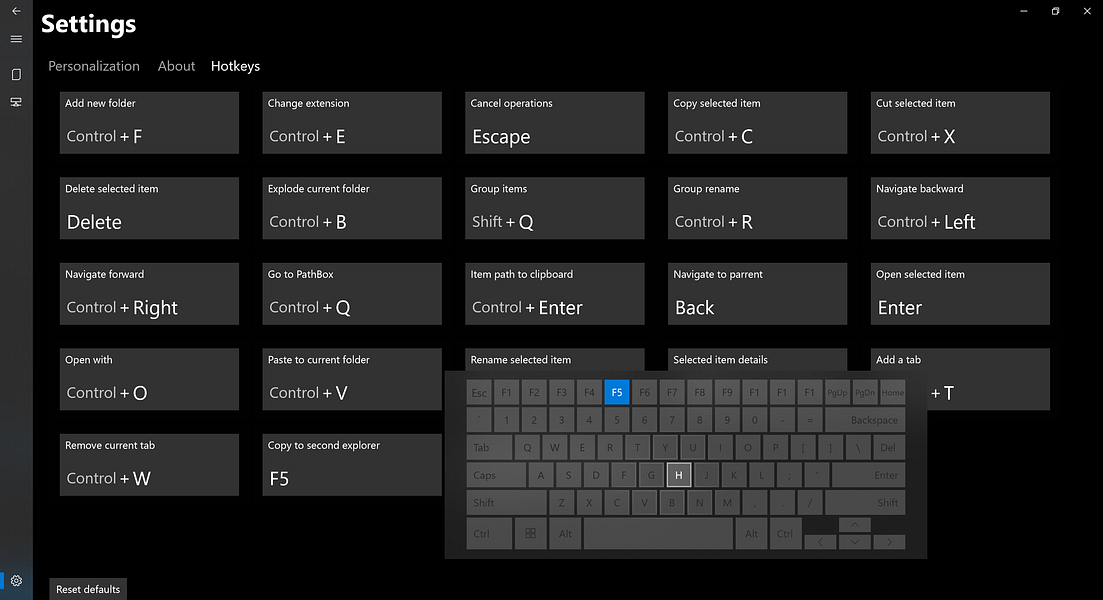The height and width of the screenshot is (600, 1103).
Task: Edit the Cut selected item hotkey
Action: pos(960,122)
